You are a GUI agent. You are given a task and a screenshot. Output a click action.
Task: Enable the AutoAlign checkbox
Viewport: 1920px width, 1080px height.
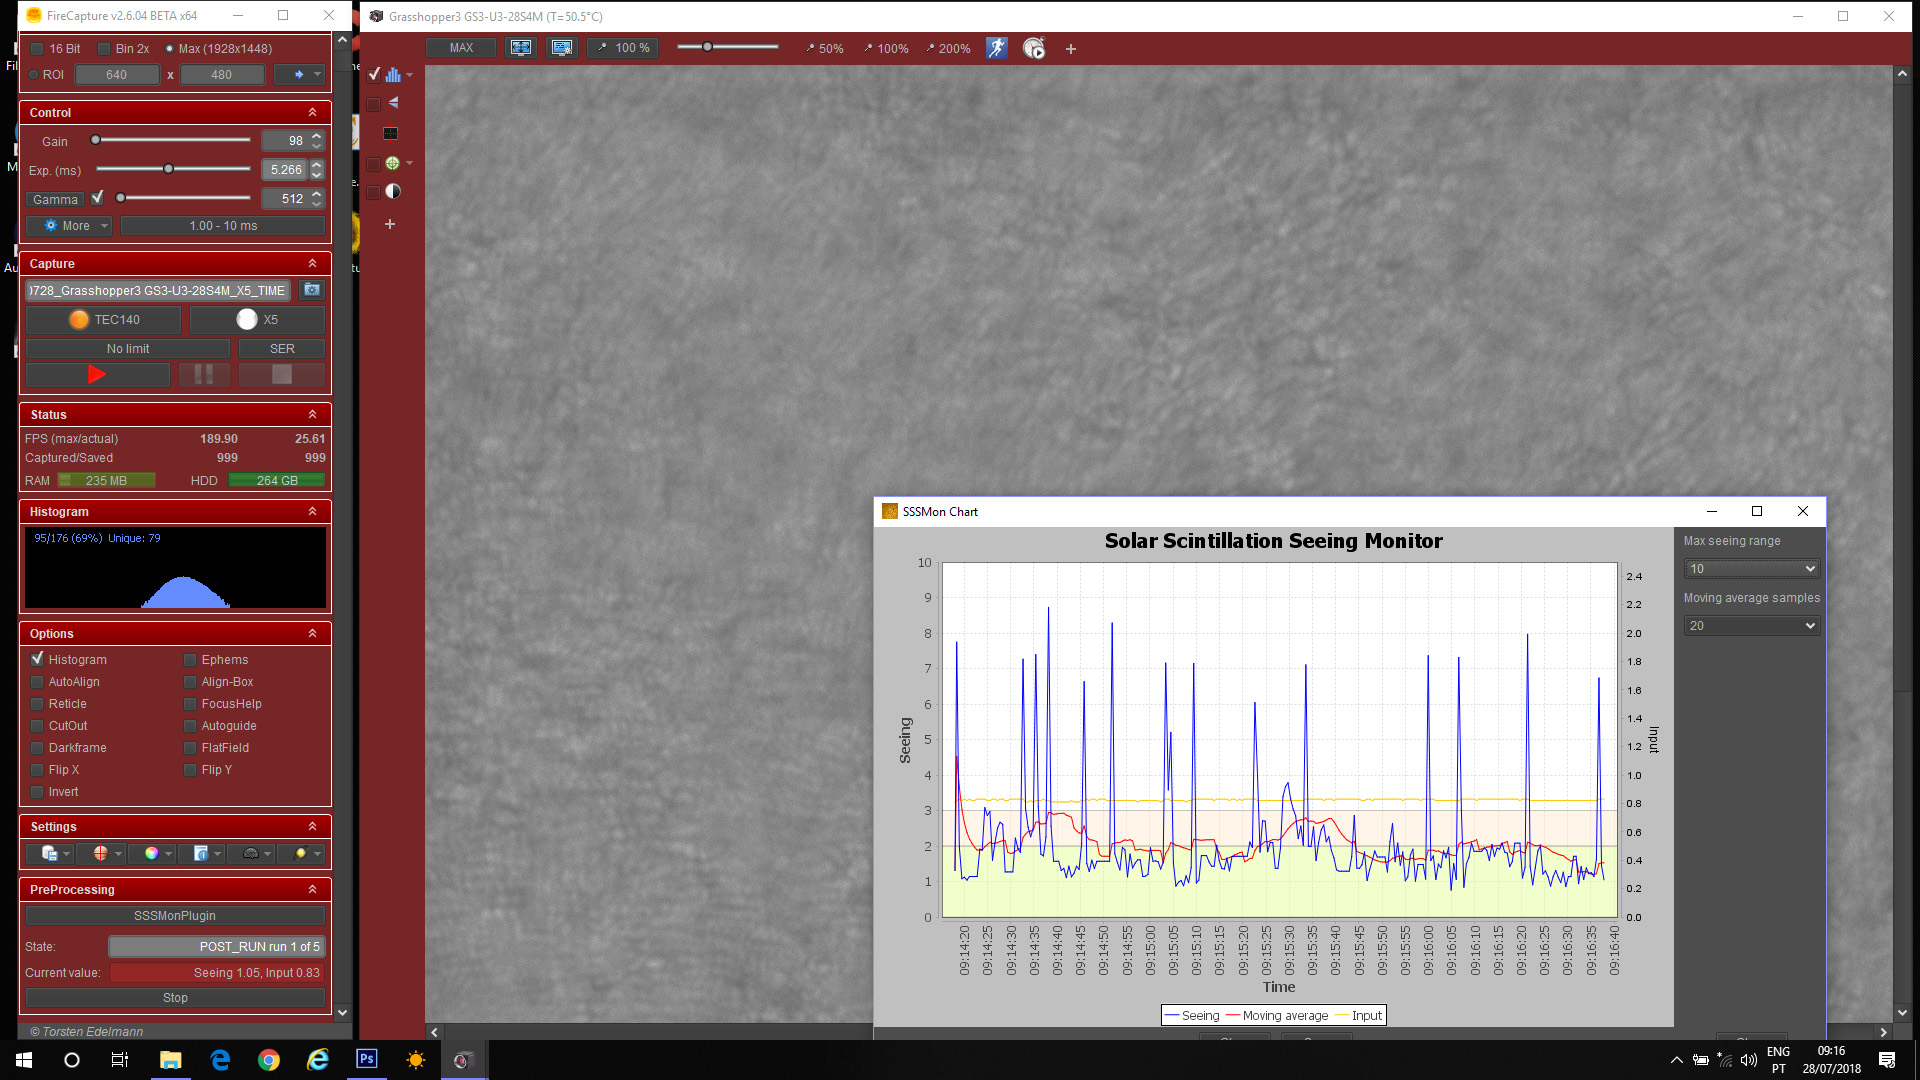(x=37, y=681)
